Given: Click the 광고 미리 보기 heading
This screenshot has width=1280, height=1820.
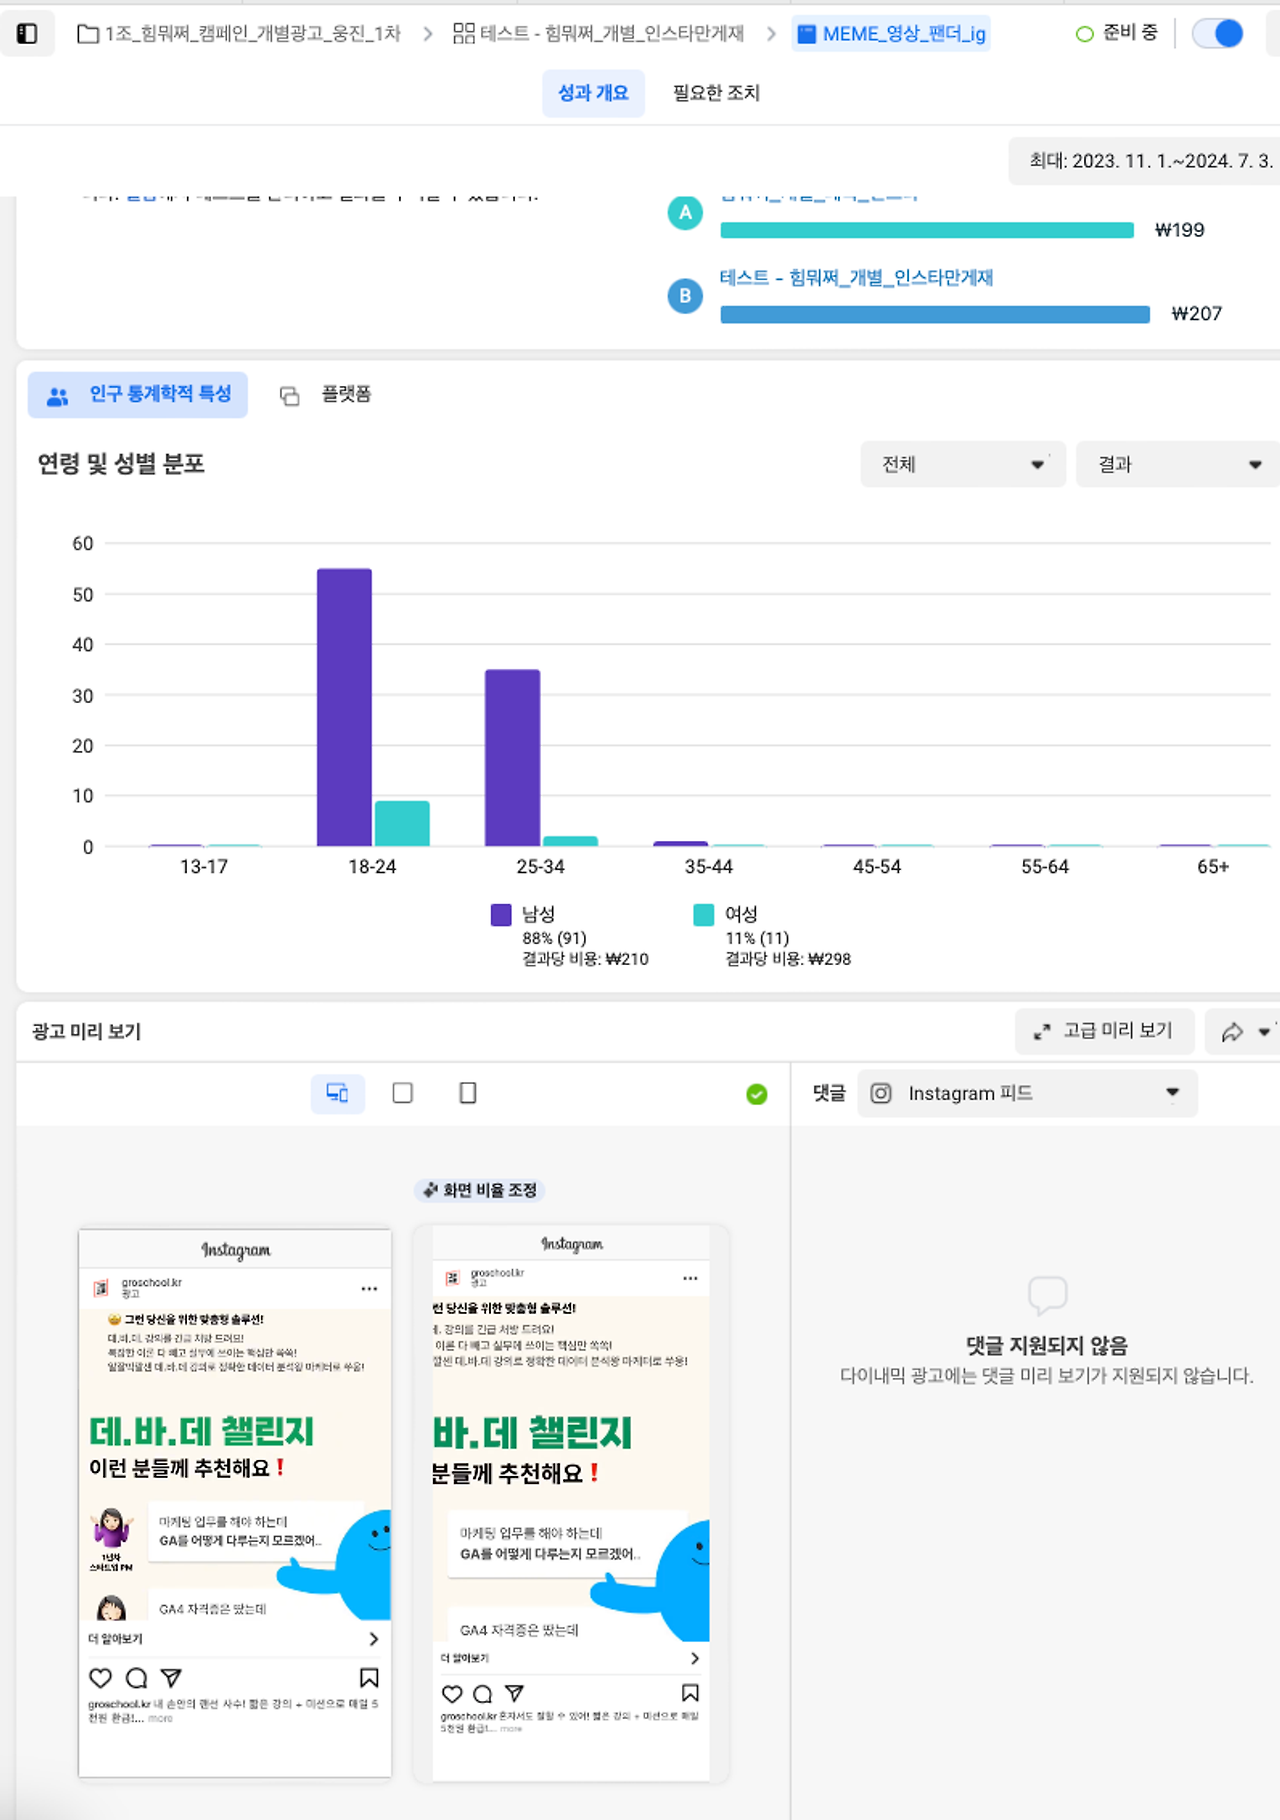Looking at the screenshot, I should click(x=87, y=1031).
